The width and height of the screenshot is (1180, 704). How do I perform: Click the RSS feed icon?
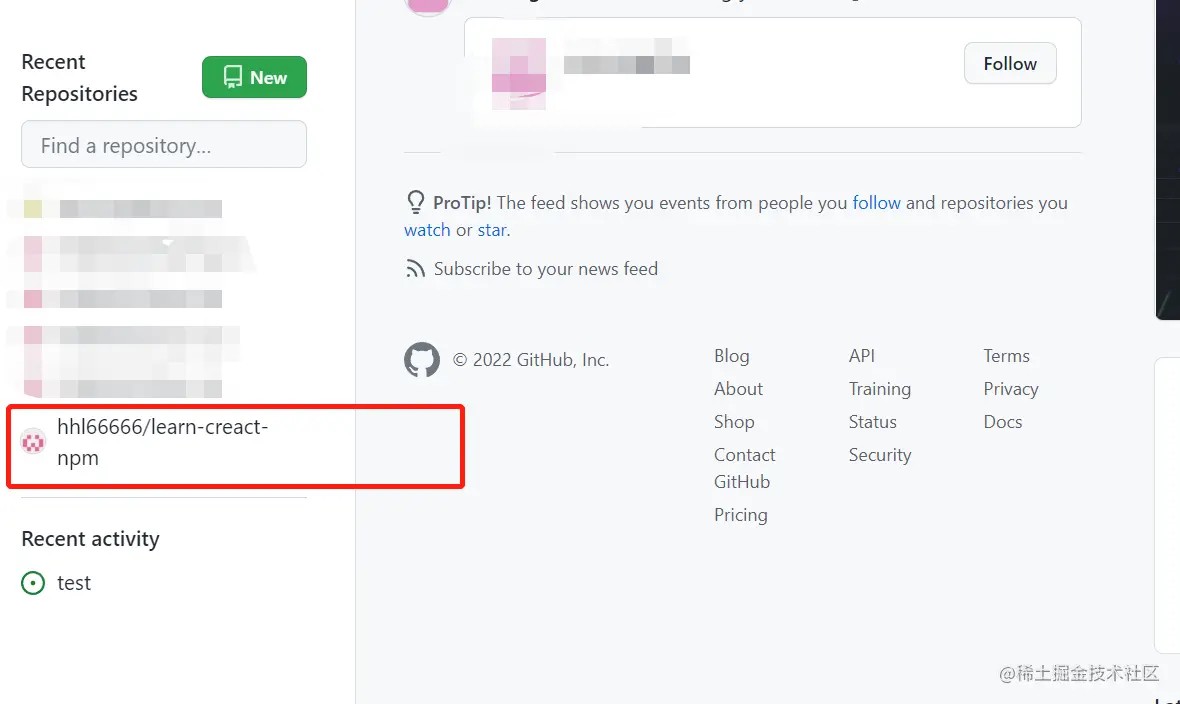click(415, 269)
